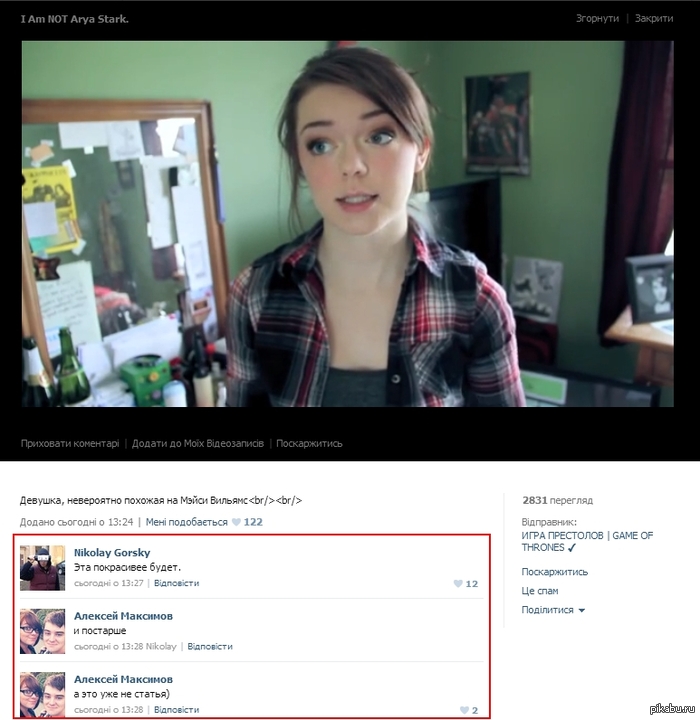Click 'Поскаржитись' below the video player
This screenshot has width=700, height=720.
tap(310, 443)
